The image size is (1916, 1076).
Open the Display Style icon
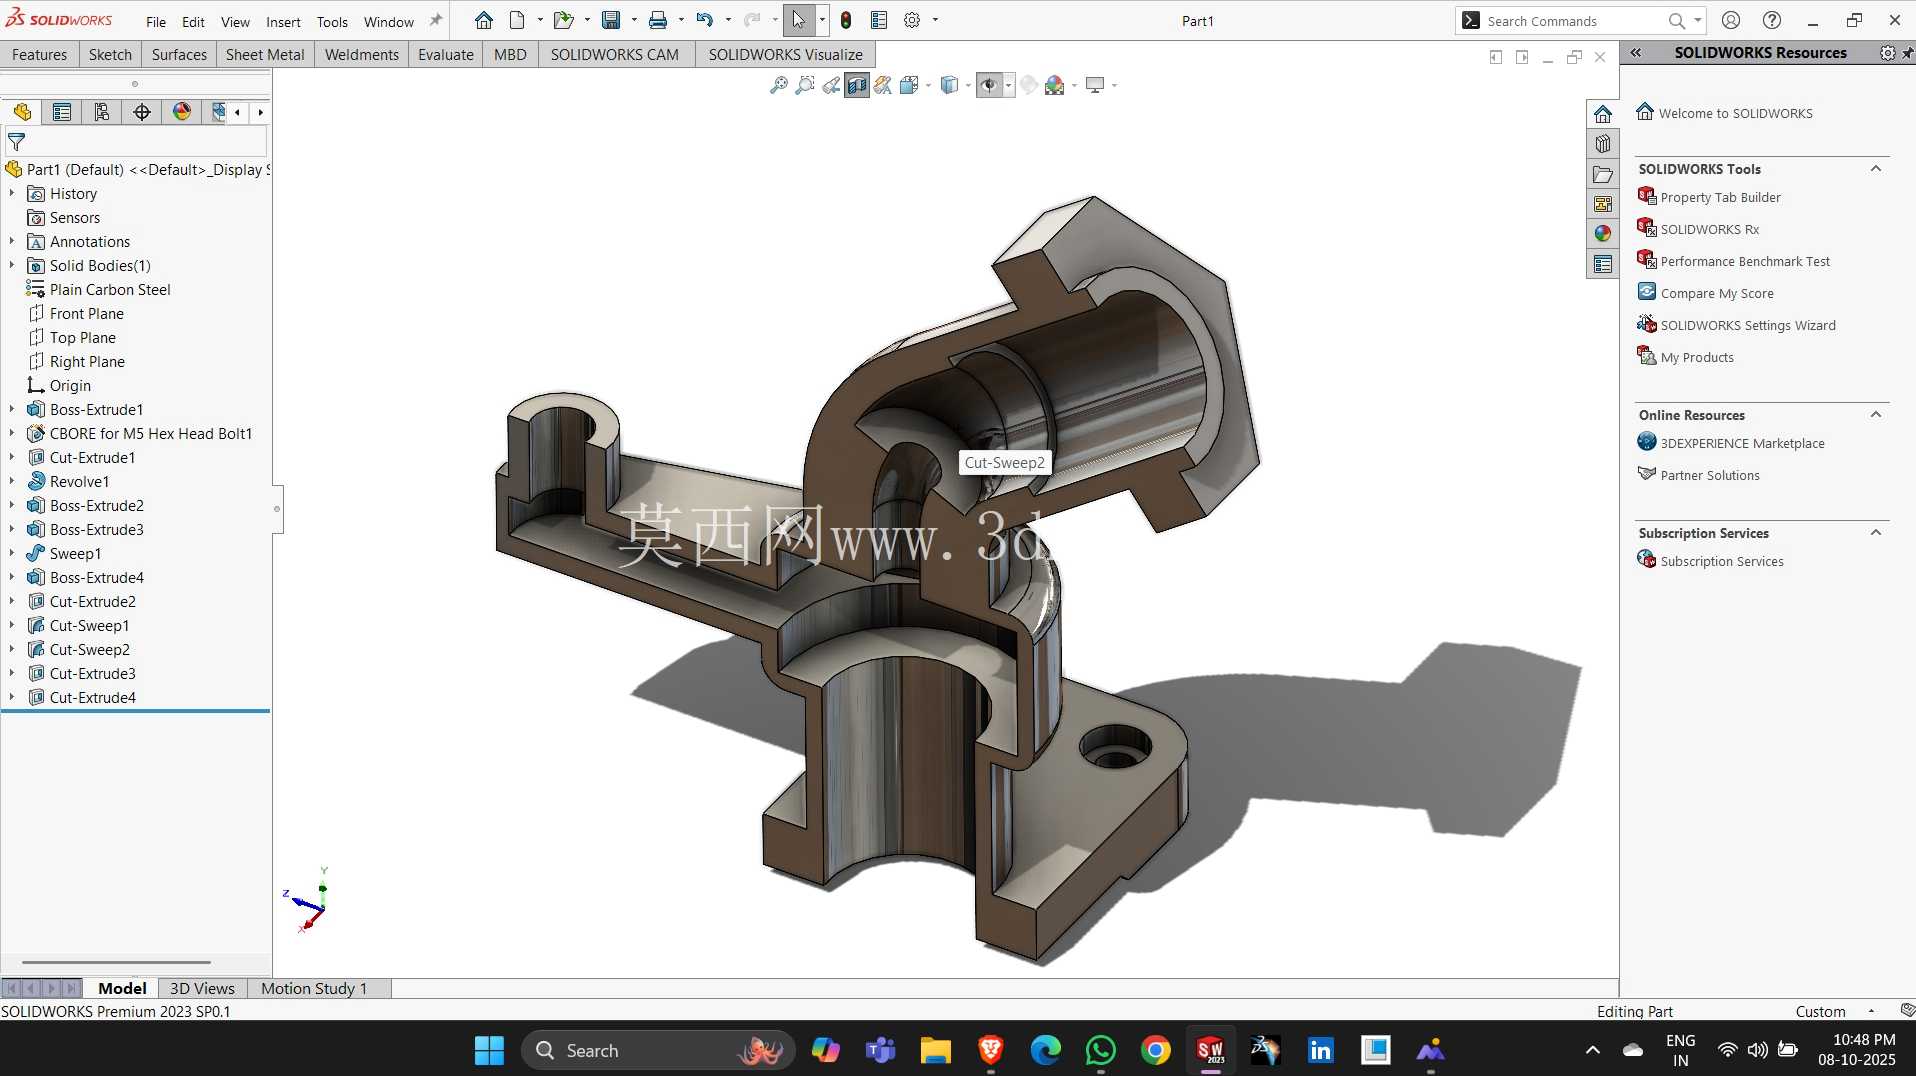[949, 86]
